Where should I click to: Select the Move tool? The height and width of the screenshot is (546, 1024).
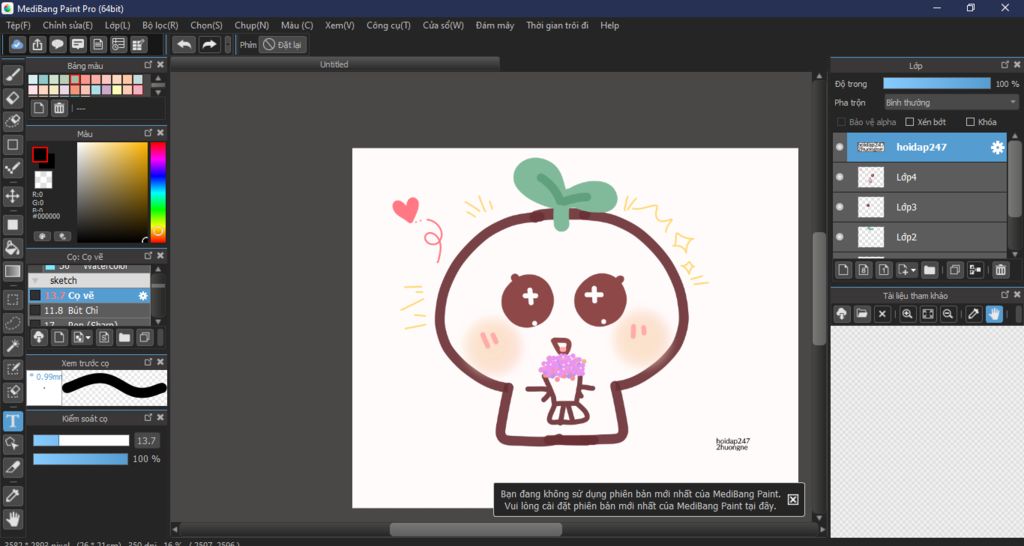pyautogui.click(x=13, y=196)
